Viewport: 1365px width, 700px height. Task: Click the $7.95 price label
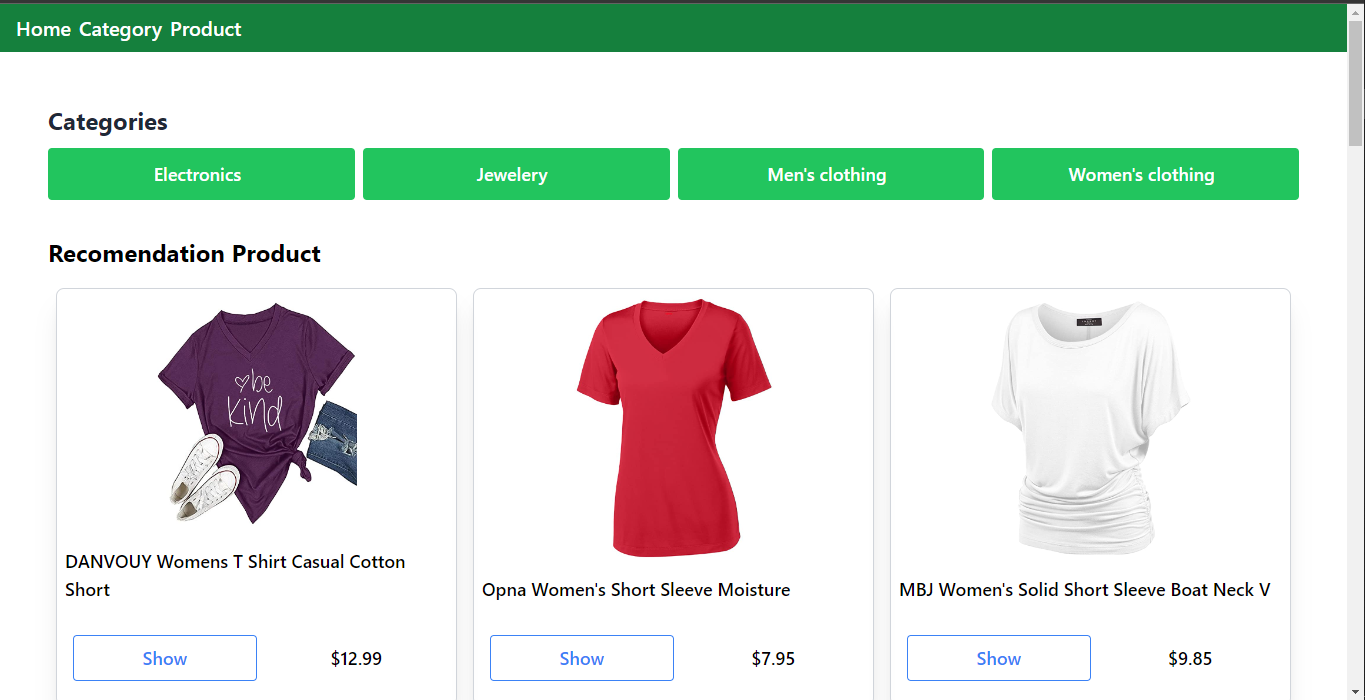pyautogui.click(x=773, y=658)
